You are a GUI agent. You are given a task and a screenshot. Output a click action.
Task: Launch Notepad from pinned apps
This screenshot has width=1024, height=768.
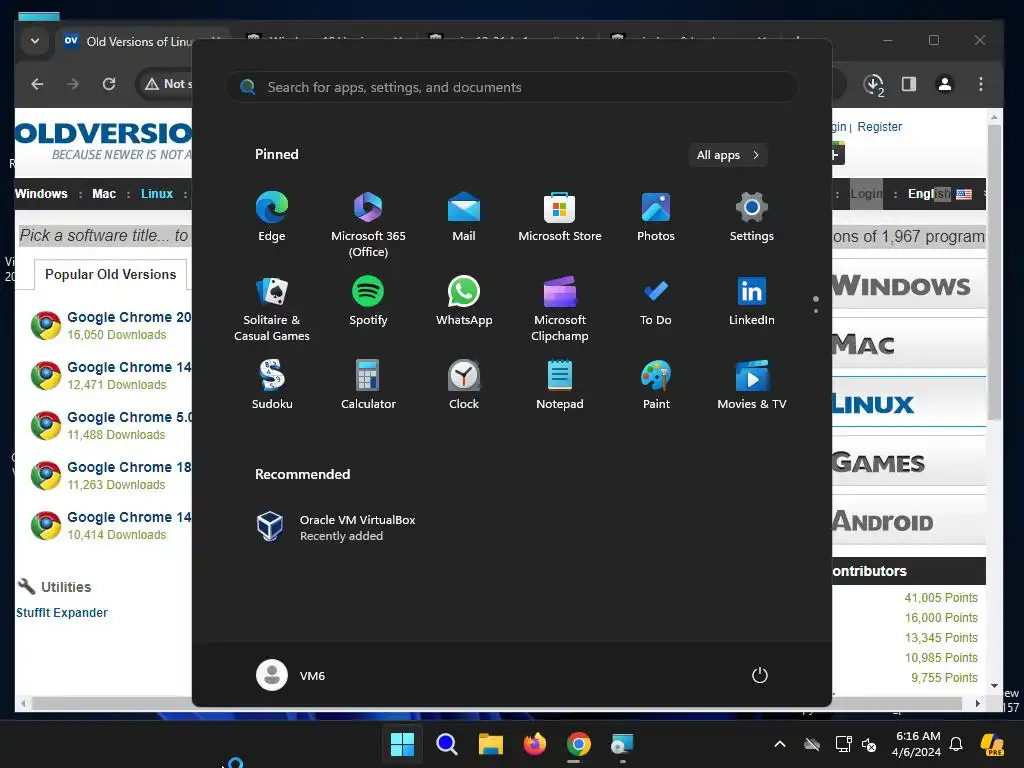tap(560, 385)
